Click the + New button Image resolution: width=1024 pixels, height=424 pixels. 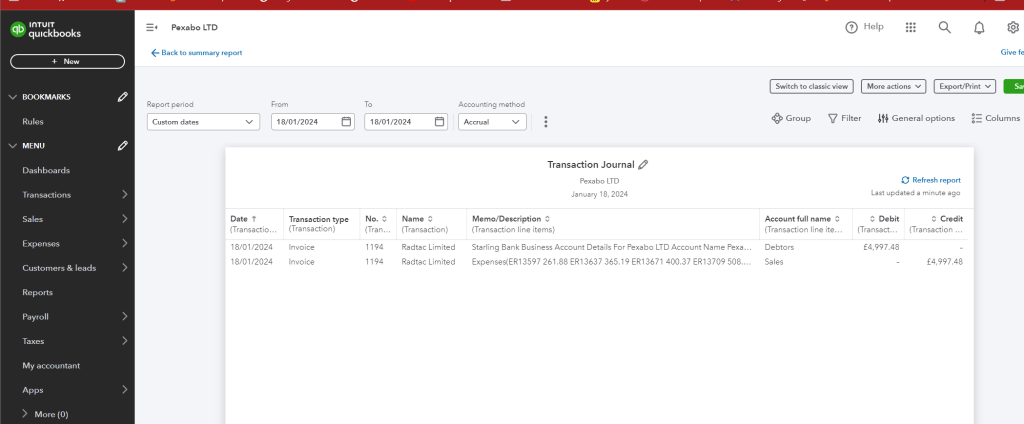click(x=67, y=61)
